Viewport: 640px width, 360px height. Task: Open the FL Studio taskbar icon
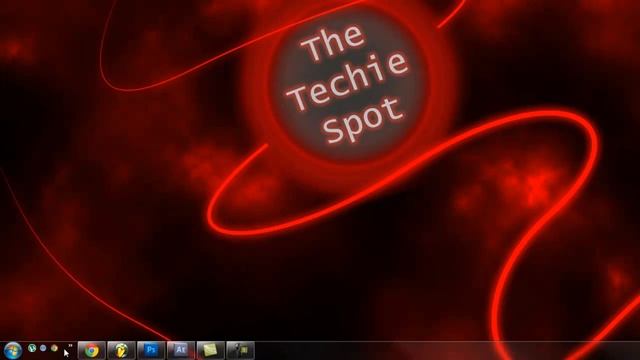point(121,351)
